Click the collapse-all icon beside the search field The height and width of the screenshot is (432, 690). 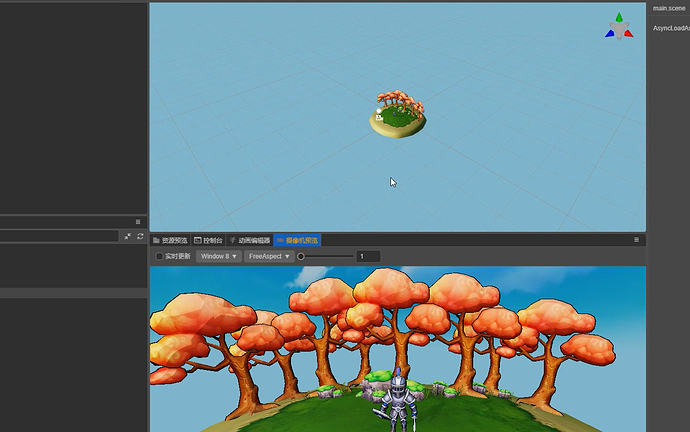128,236
